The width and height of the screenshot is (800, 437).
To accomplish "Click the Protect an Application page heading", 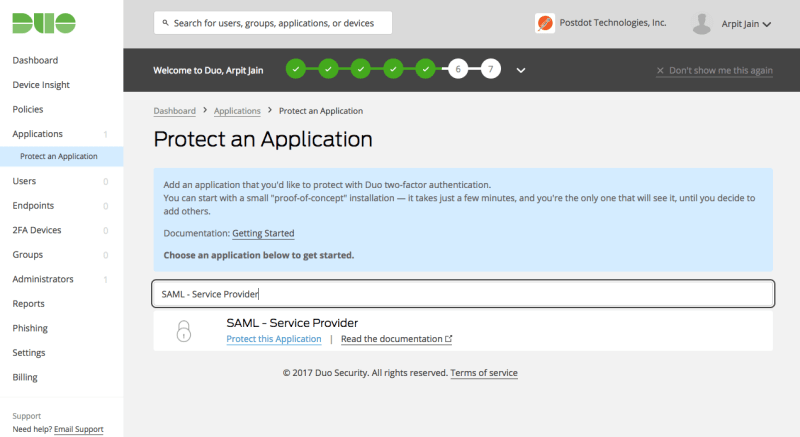I will click(x=263, y=139).
